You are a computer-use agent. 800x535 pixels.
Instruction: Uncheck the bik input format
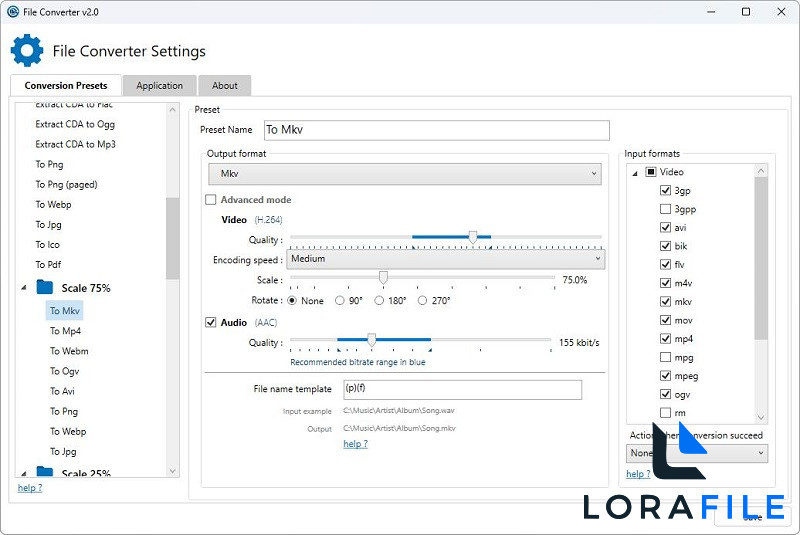[665, 246]
